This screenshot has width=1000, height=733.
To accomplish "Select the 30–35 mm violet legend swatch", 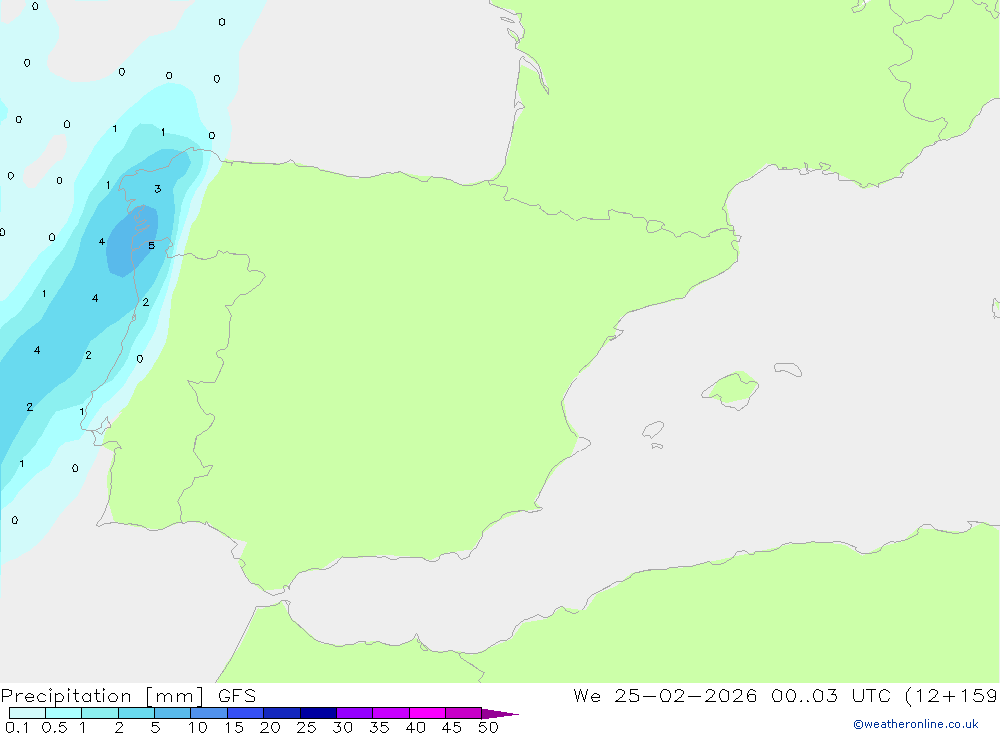I will (x=355, y=713).
